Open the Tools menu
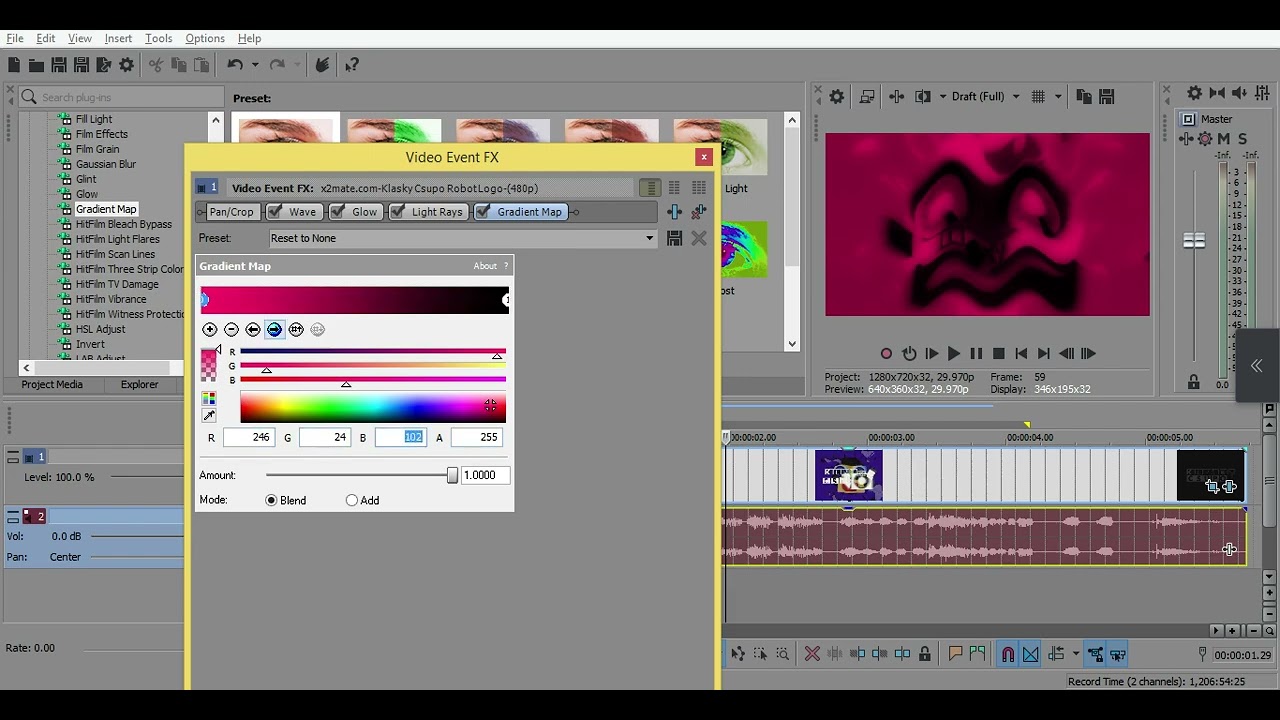 pyautogui.click(x=159, y=38)
